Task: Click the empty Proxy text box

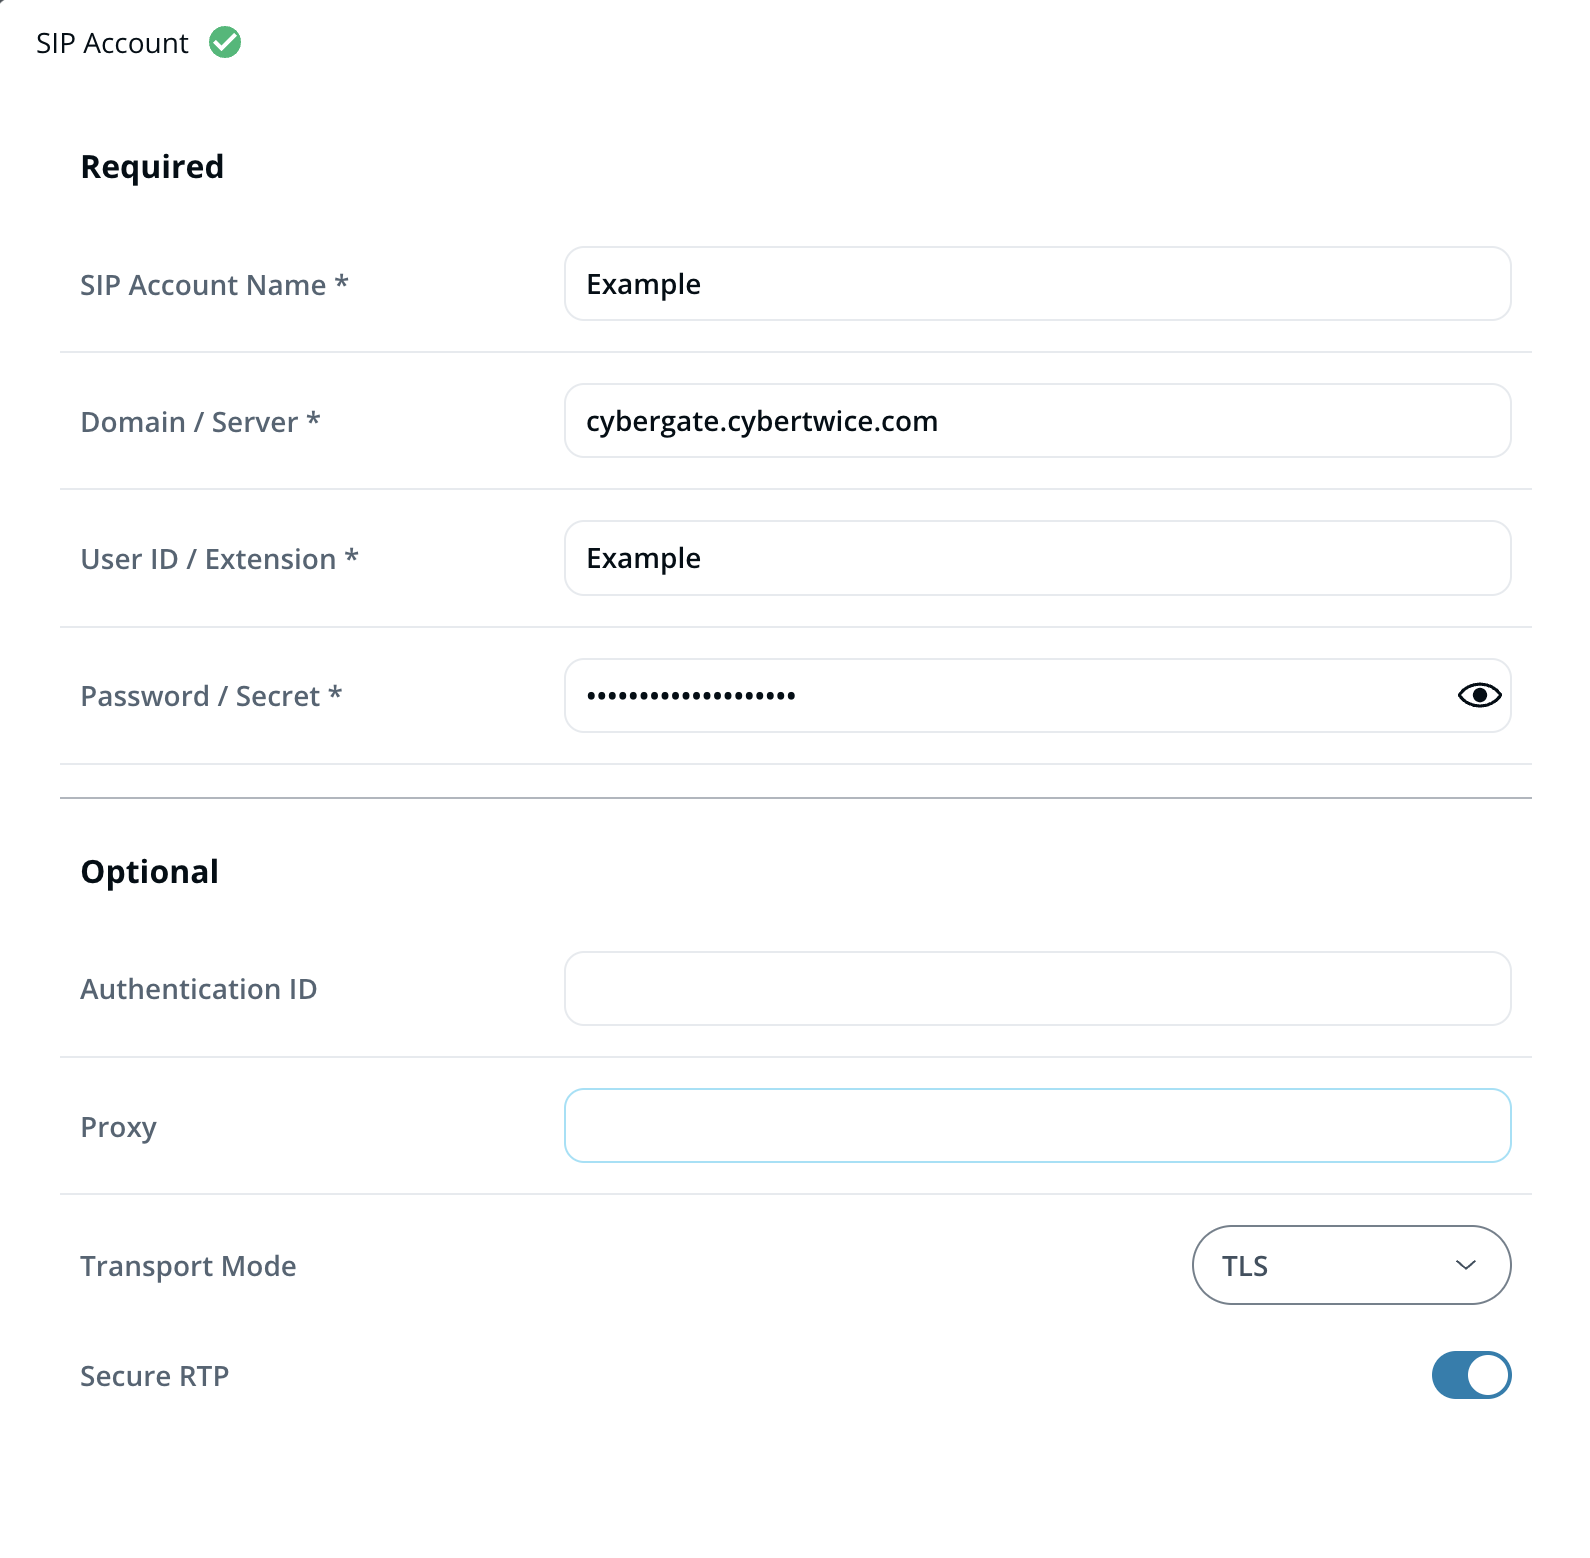Action: (1037, 1126)
